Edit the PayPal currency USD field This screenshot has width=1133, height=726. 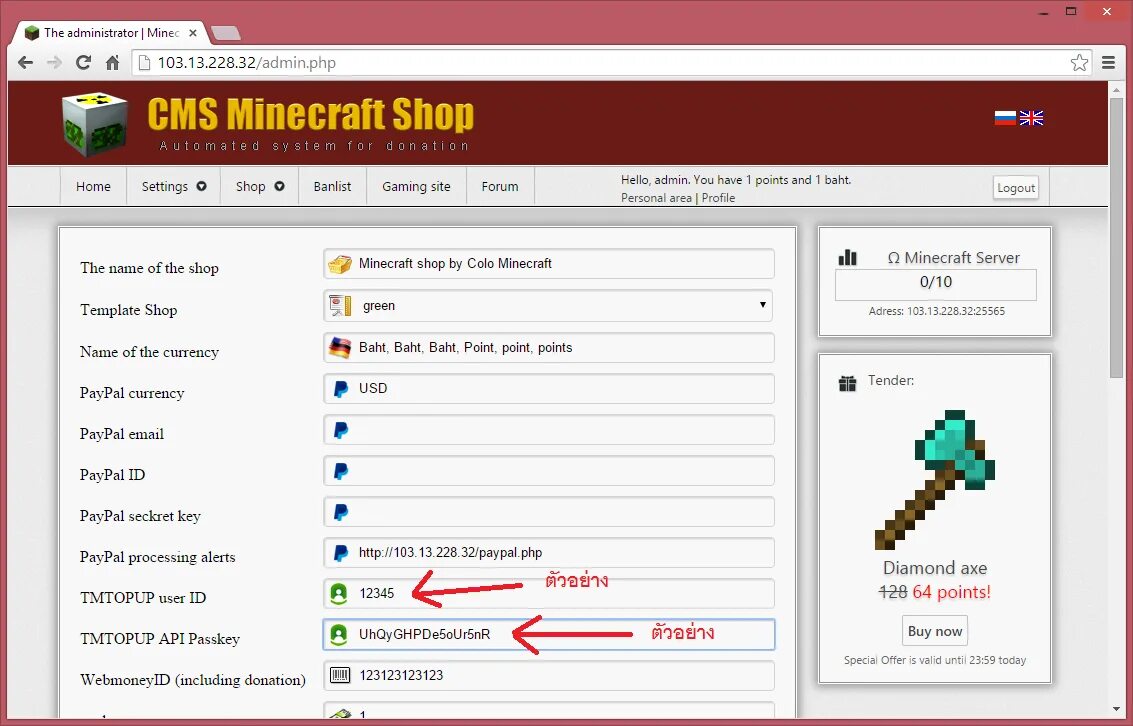click(548, 389)
